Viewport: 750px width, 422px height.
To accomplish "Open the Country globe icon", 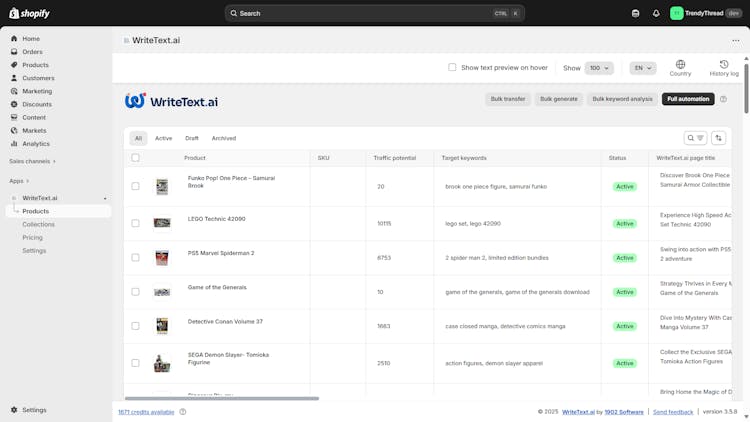I will coord(680,65).
